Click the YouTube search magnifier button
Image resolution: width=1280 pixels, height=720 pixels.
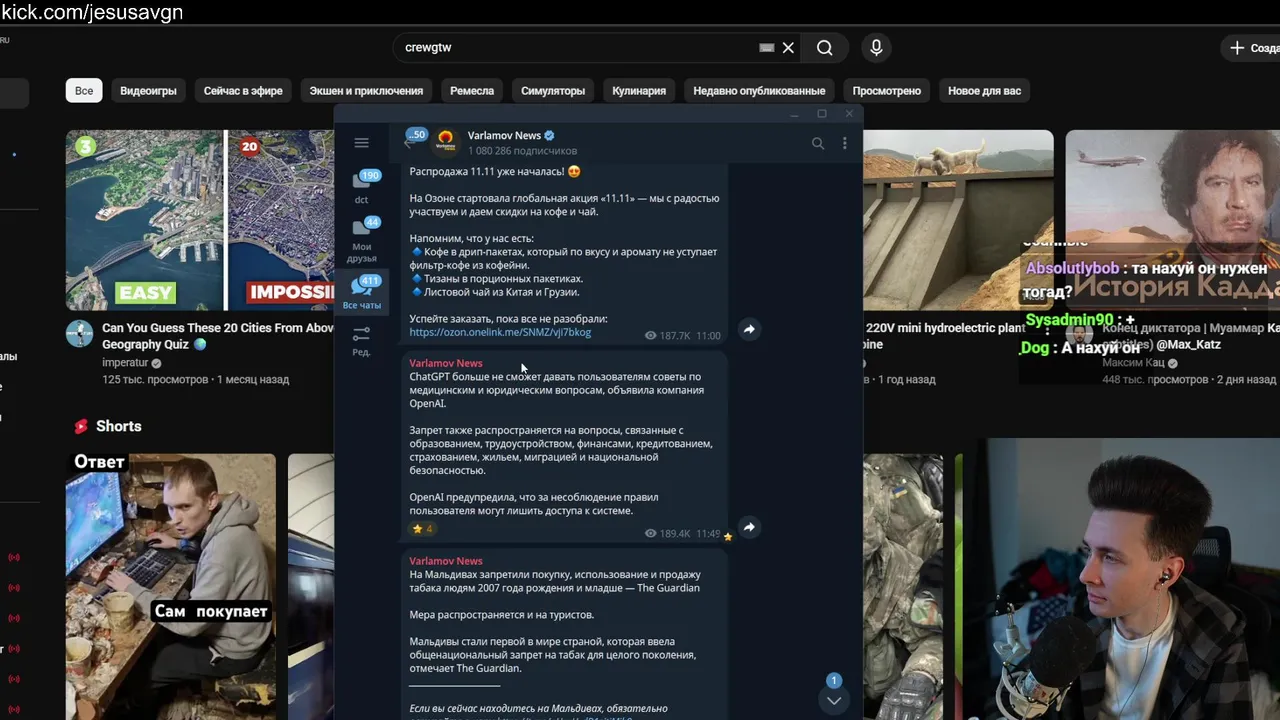[824, 47]
